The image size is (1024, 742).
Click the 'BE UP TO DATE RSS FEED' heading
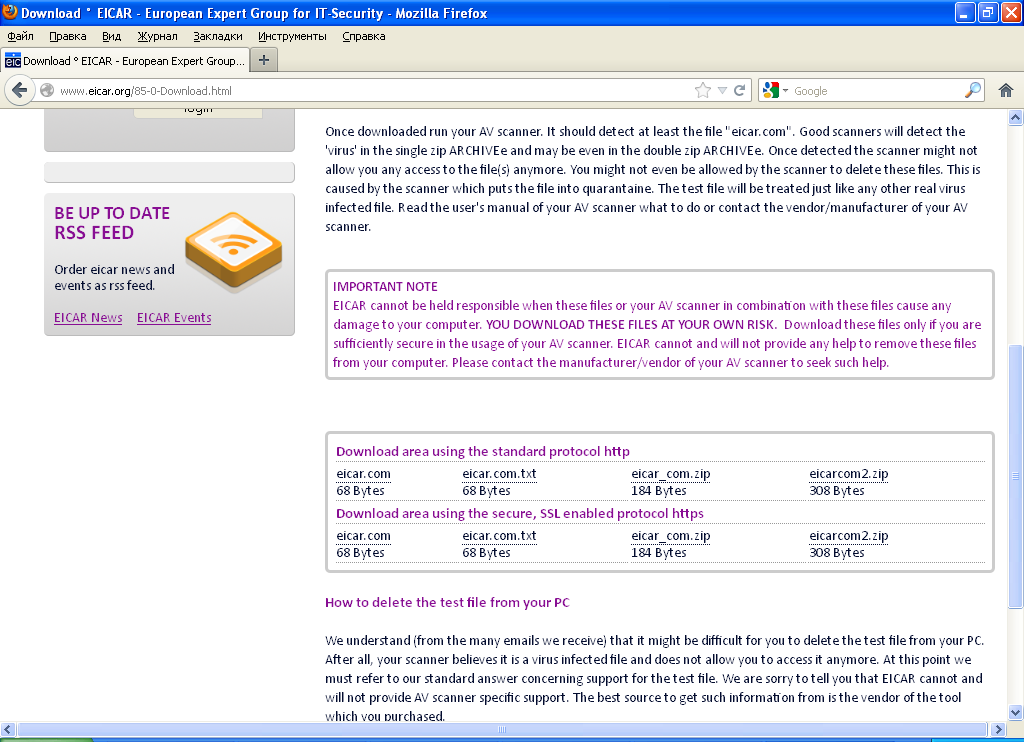click(x=112, y=223)
